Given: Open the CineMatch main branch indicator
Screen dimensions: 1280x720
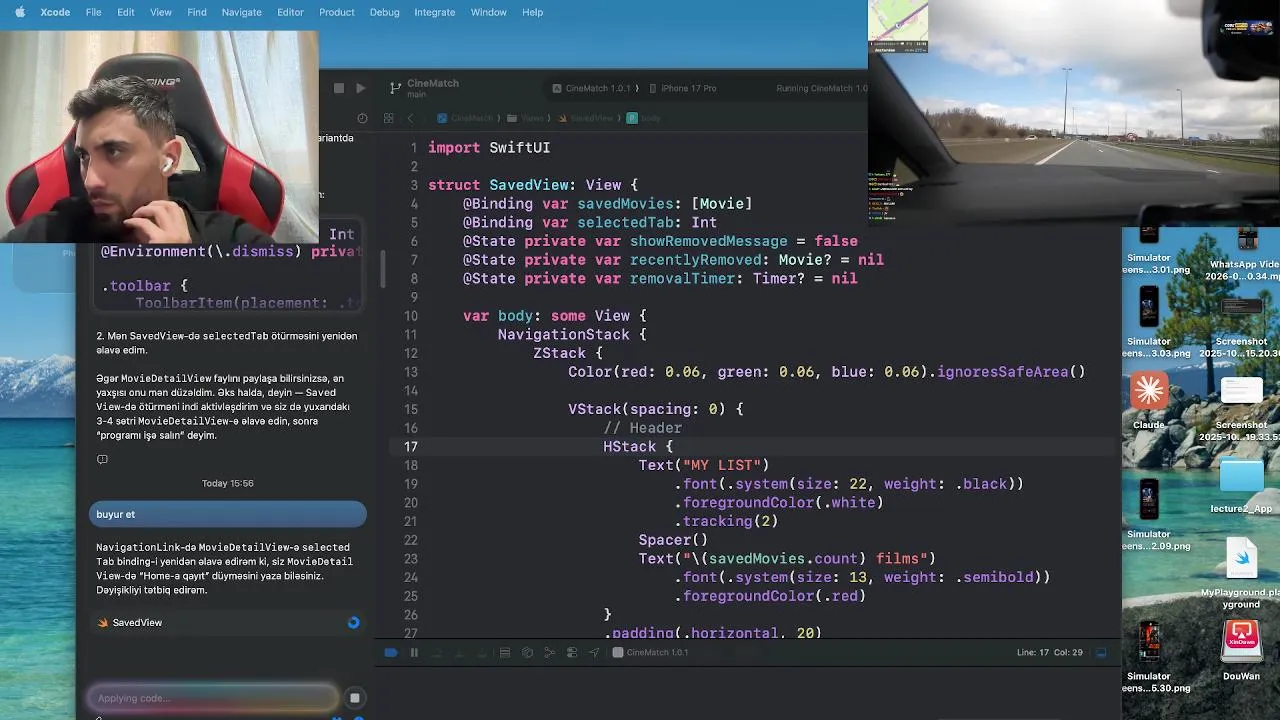Looking at the screenshot, I should pos(425,88).
